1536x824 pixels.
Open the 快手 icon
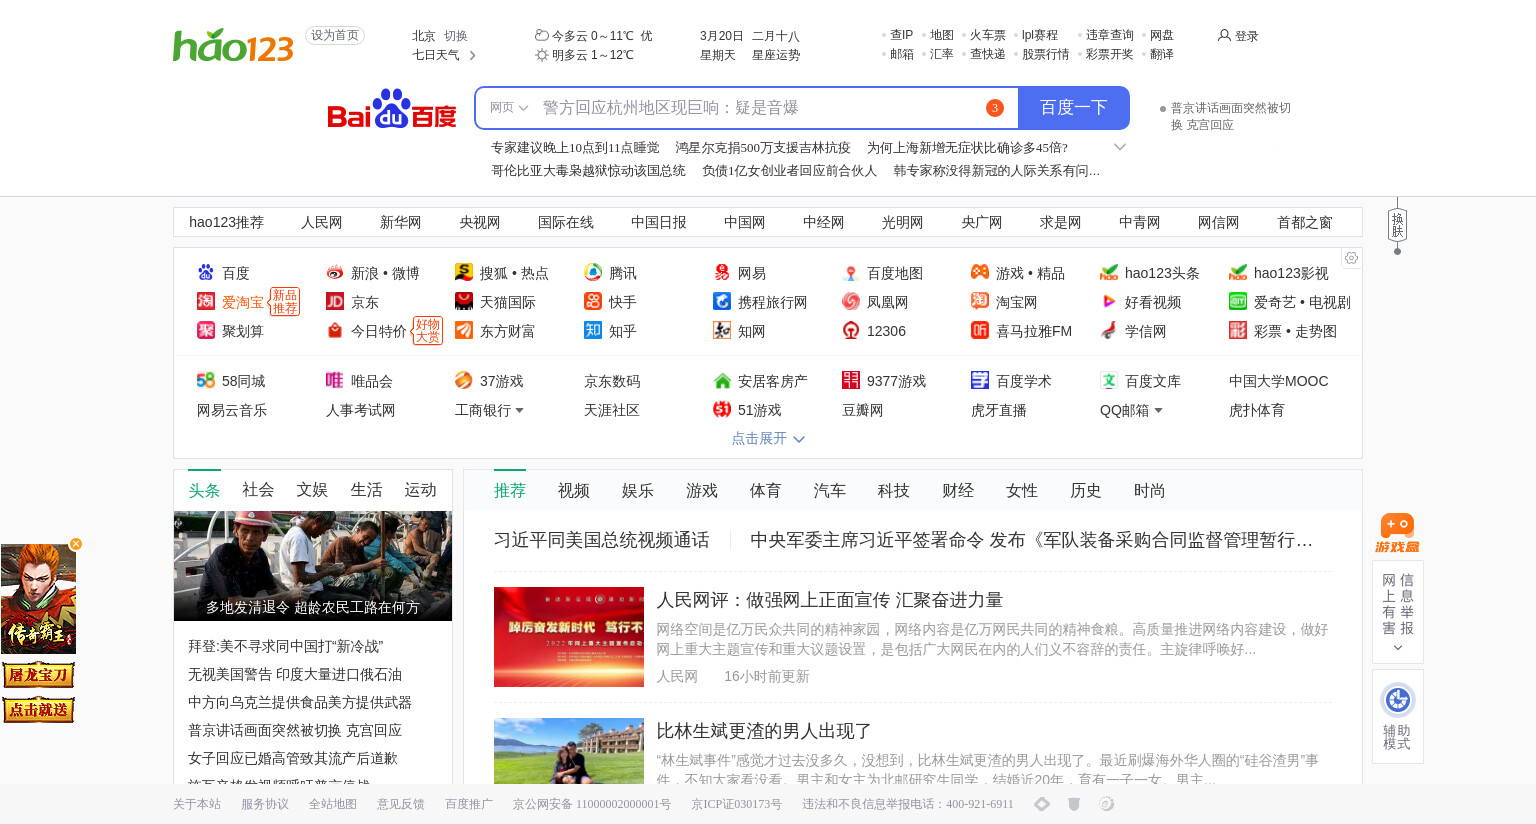click(x=593, y=302)
